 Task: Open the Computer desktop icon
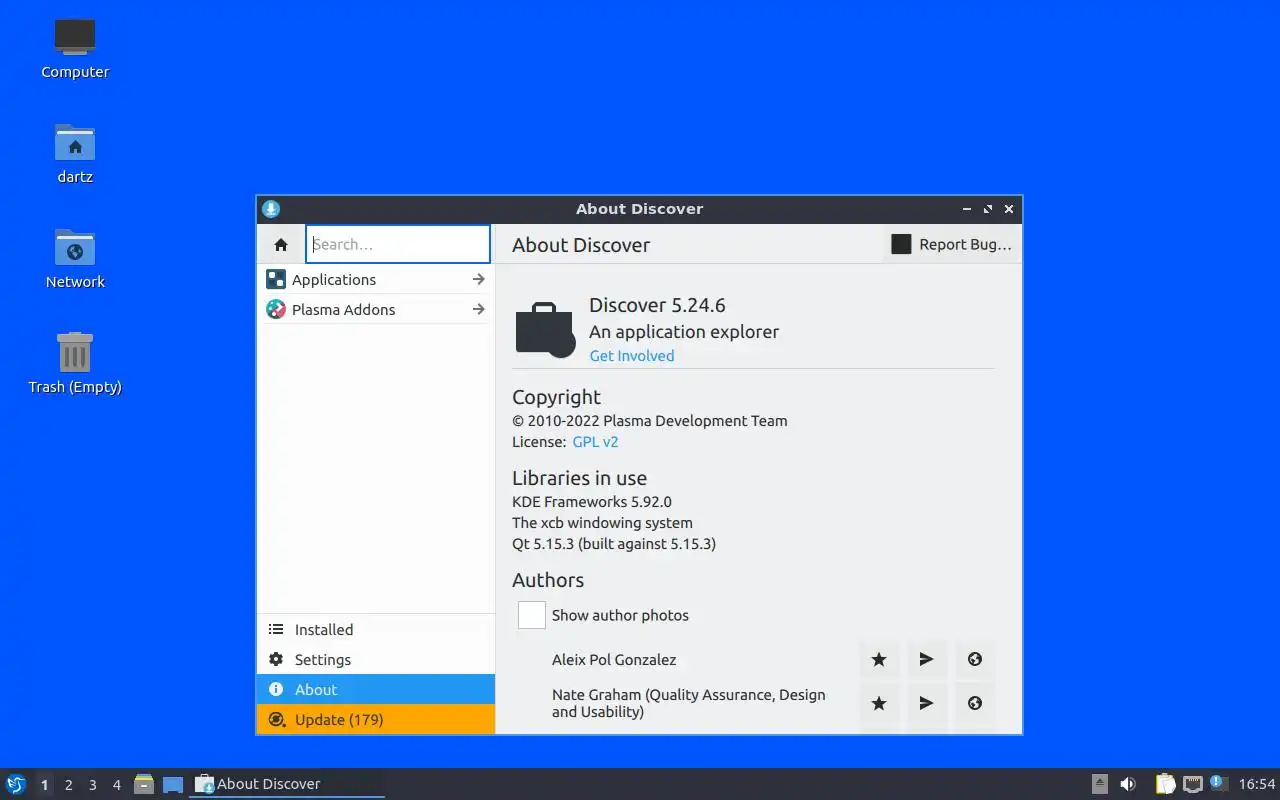[x=75, y=37]
